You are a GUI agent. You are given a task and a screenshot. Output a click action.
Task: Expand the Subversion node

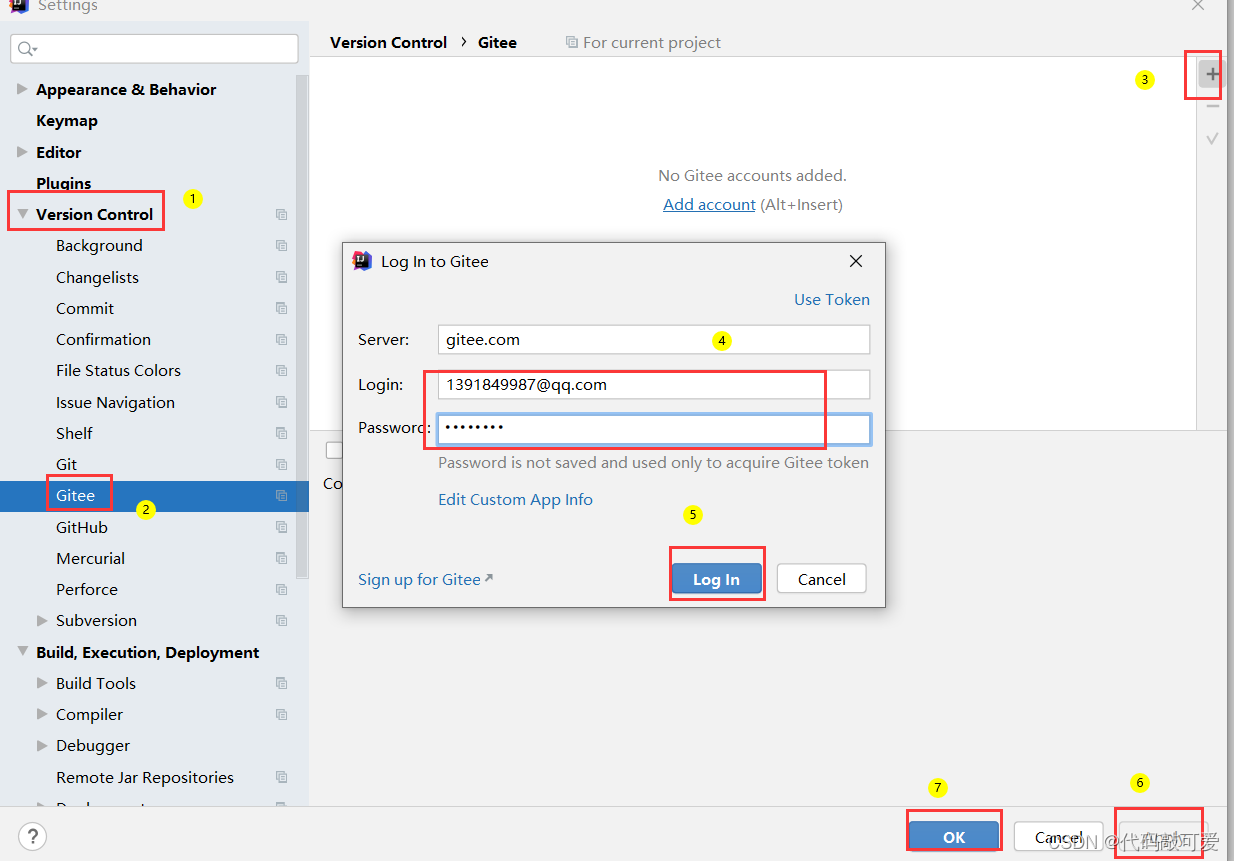coord(42,621)
